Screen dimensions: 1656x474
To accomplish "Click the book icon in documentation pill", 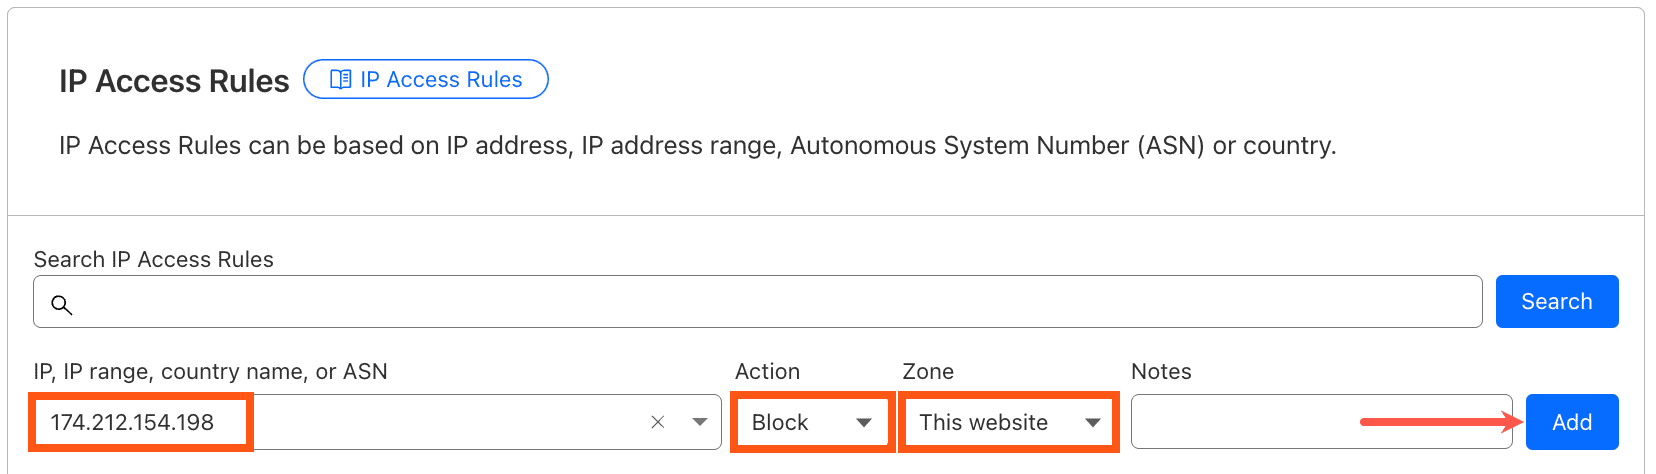I will pyautogui.click(x=340, y=79).
